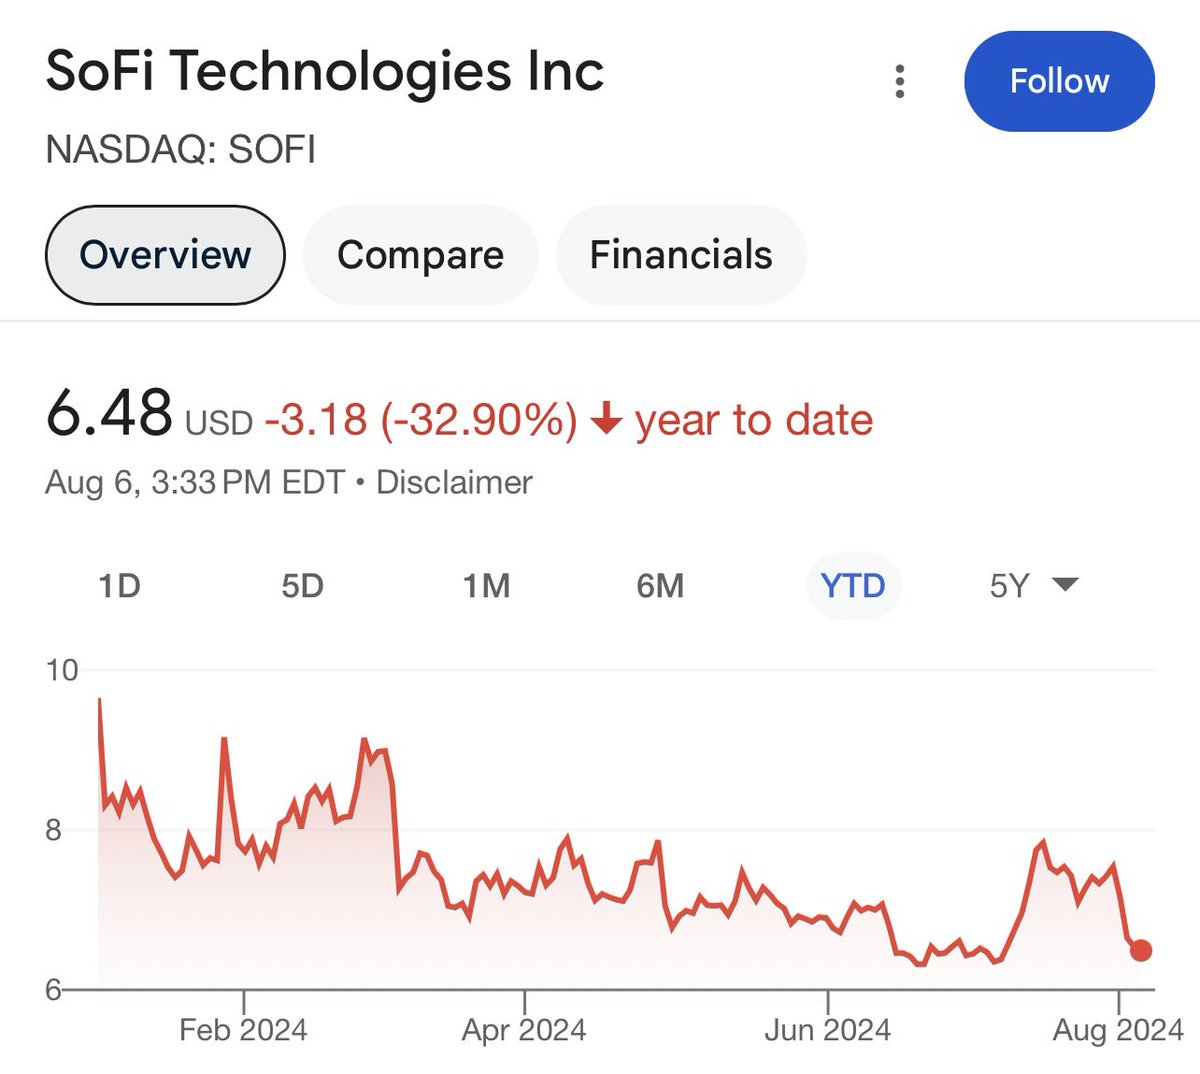Viewport: 1200px width, 1074px height.
Task: Select the 6M time range
Action: click(660, 585)
